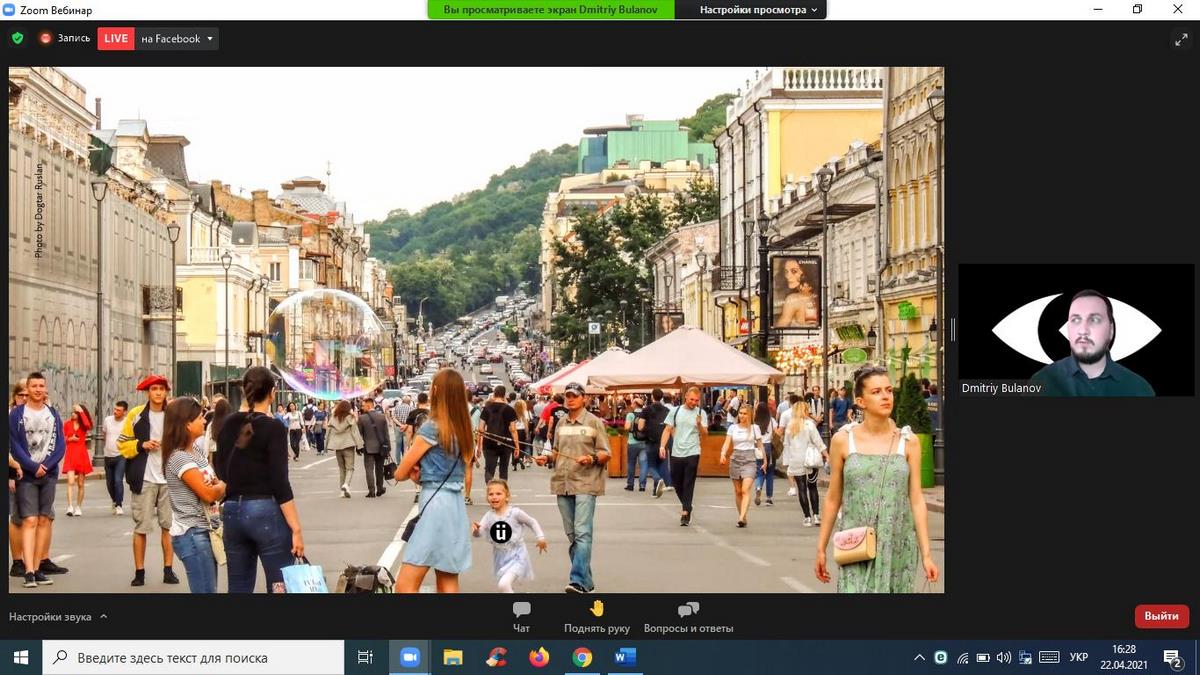Open Microsoft Word from the taskbar

pos(625,657)
